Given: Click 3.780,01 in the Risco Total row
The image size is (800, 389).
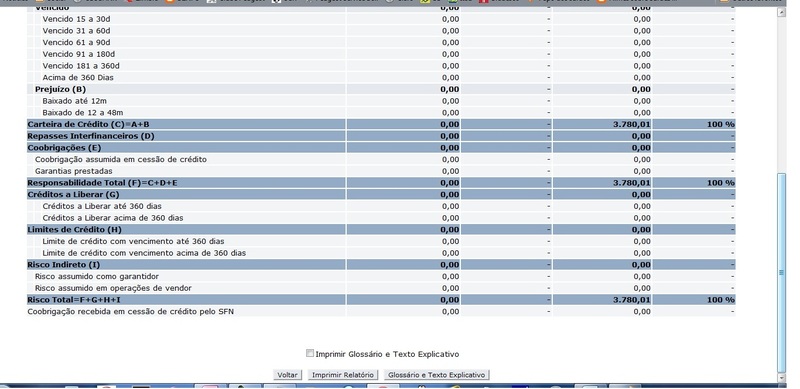Looking at the screenshot, I should click(632, 300).
